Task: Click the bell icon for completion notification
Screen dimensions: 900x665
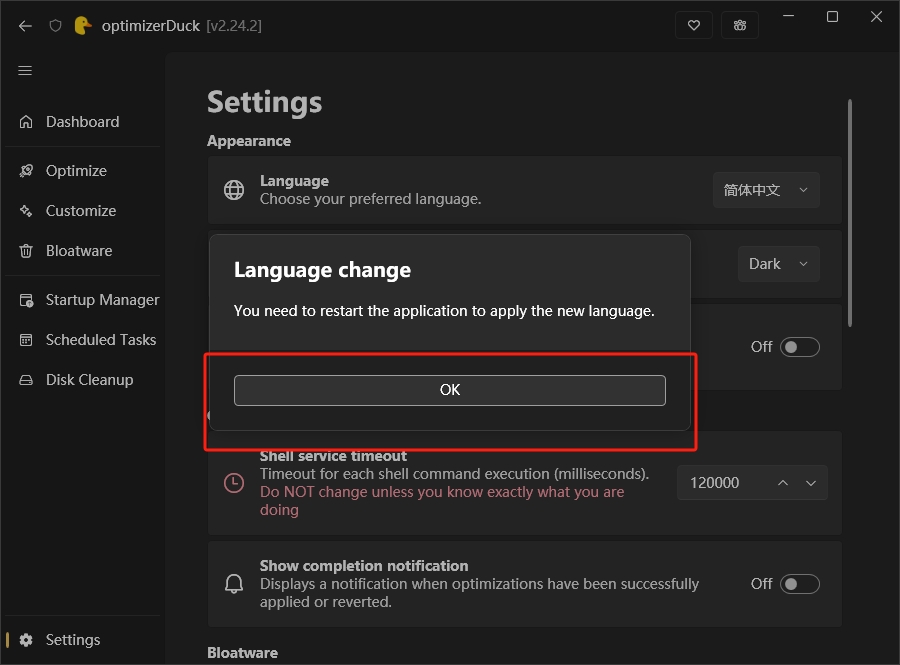Action: coord(234,584)
